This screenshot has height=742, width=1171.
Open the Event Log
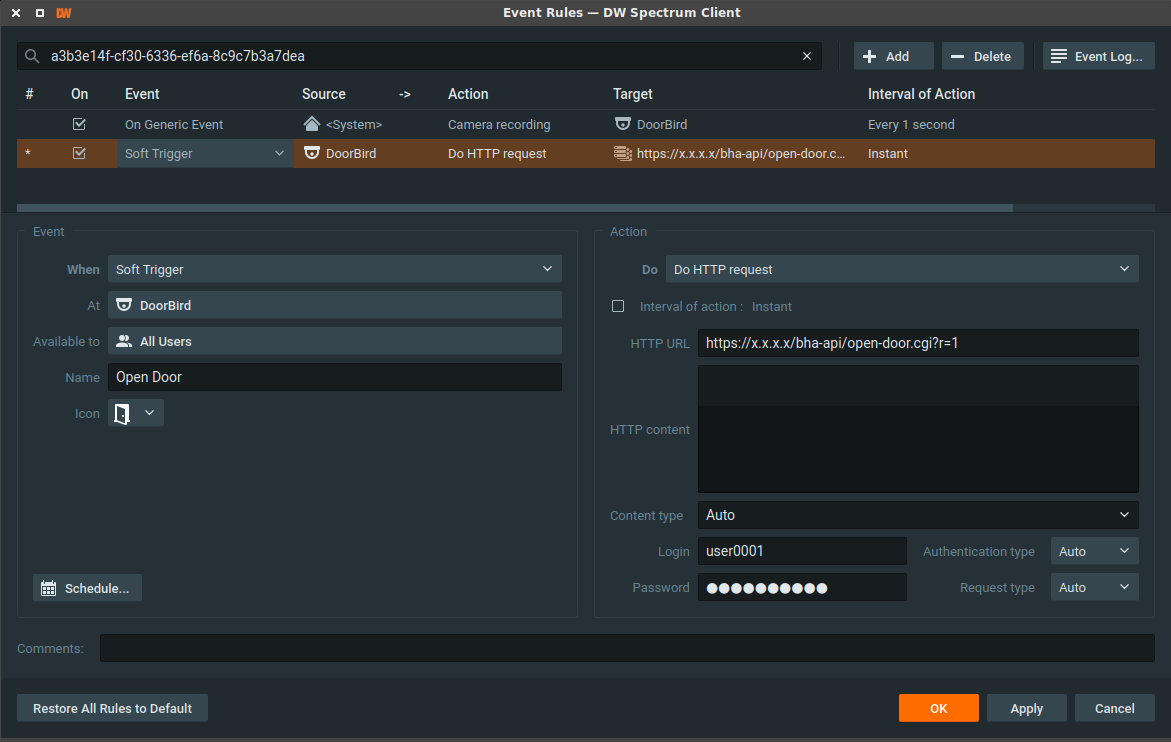click(1099, 56)
